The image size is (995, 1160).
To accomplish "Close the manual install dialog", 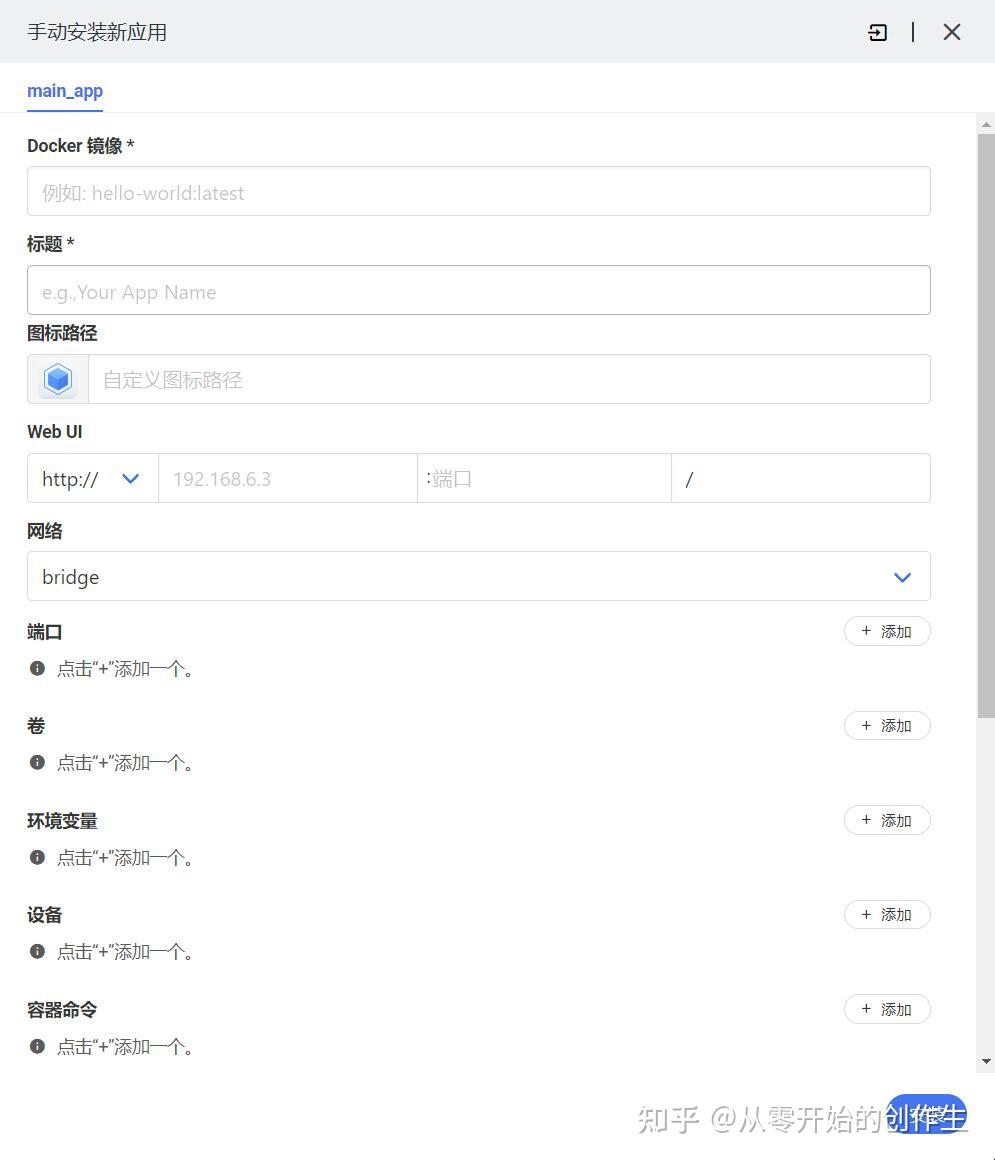I will pos(951,33).
